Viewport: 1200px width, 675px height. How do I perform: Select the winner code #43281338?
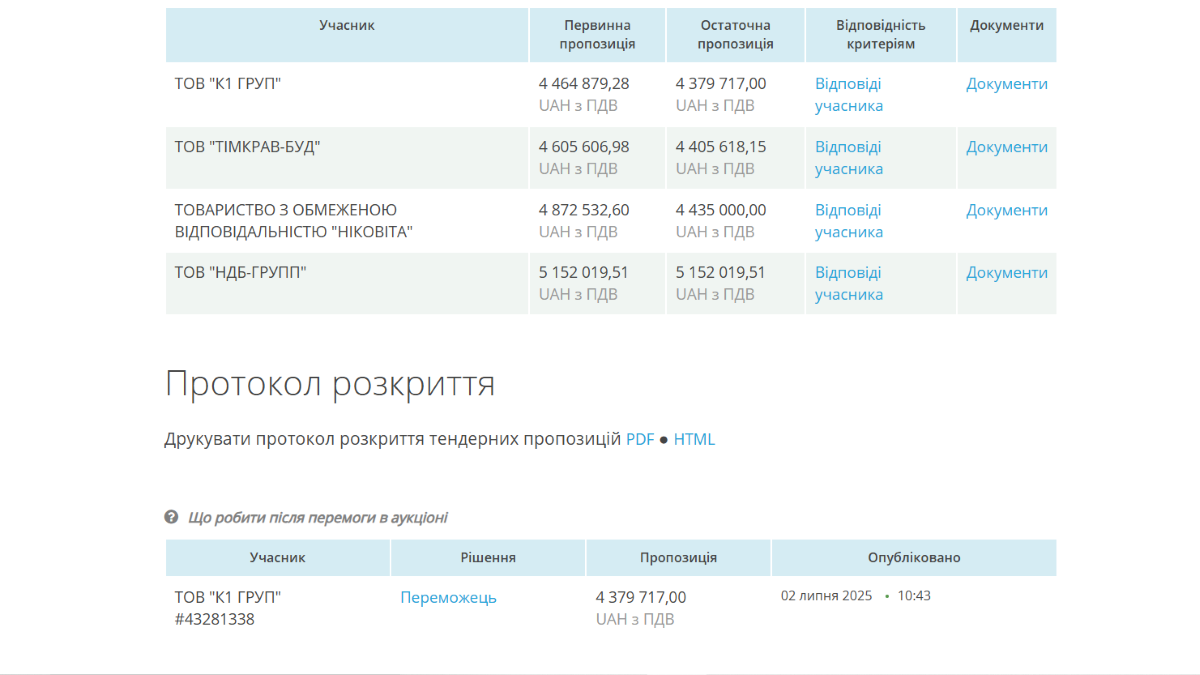point(214,619)
